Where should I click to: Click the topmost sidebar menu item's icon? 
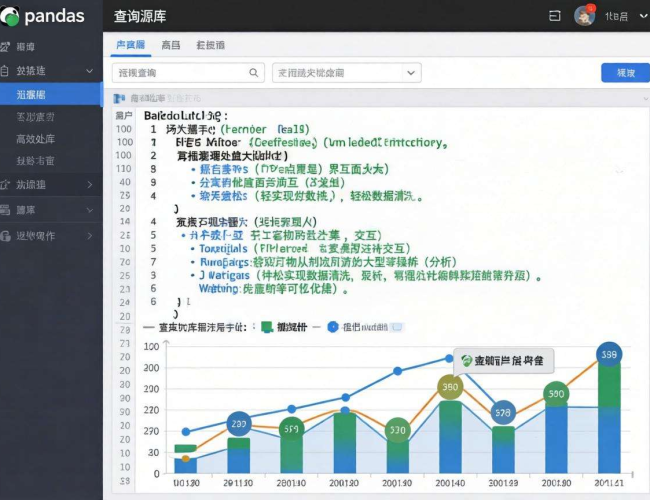click(5, 47)
